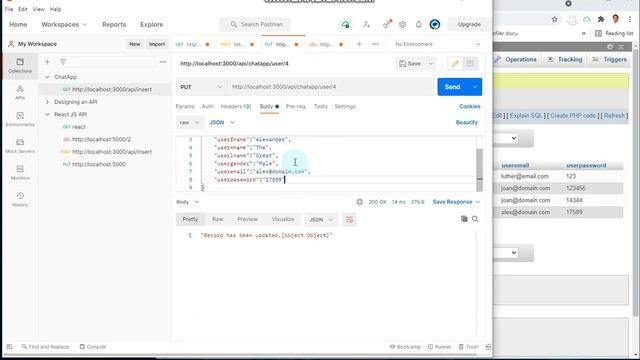Click the cloud sync status icon
Viewport: 640px width, 360px height.
pyautogui.click(x=345, y=24)
